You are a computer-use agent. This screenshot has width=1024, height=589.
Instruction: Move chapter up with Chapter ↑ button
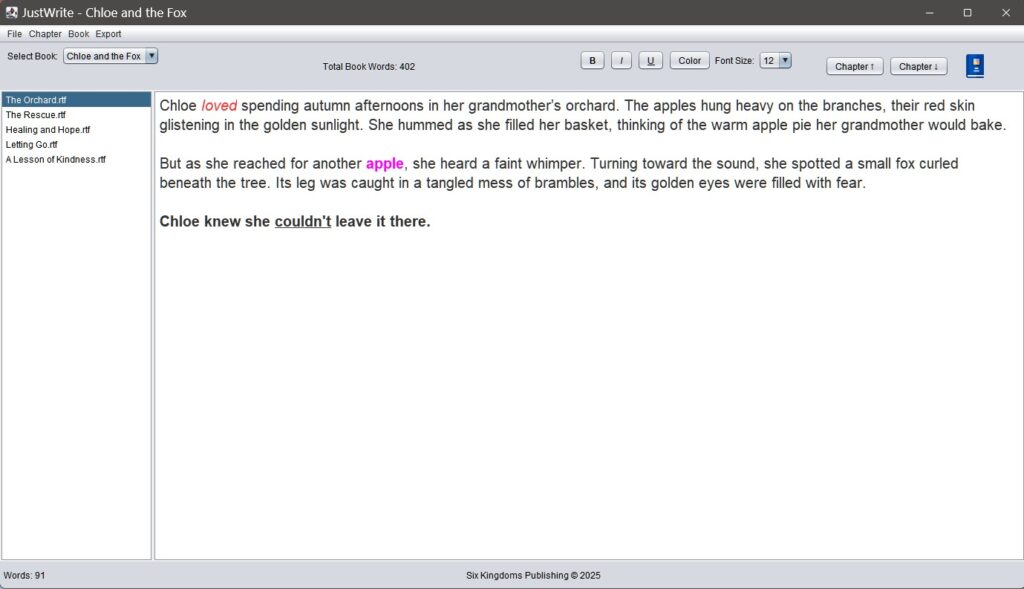pos(855,67)
